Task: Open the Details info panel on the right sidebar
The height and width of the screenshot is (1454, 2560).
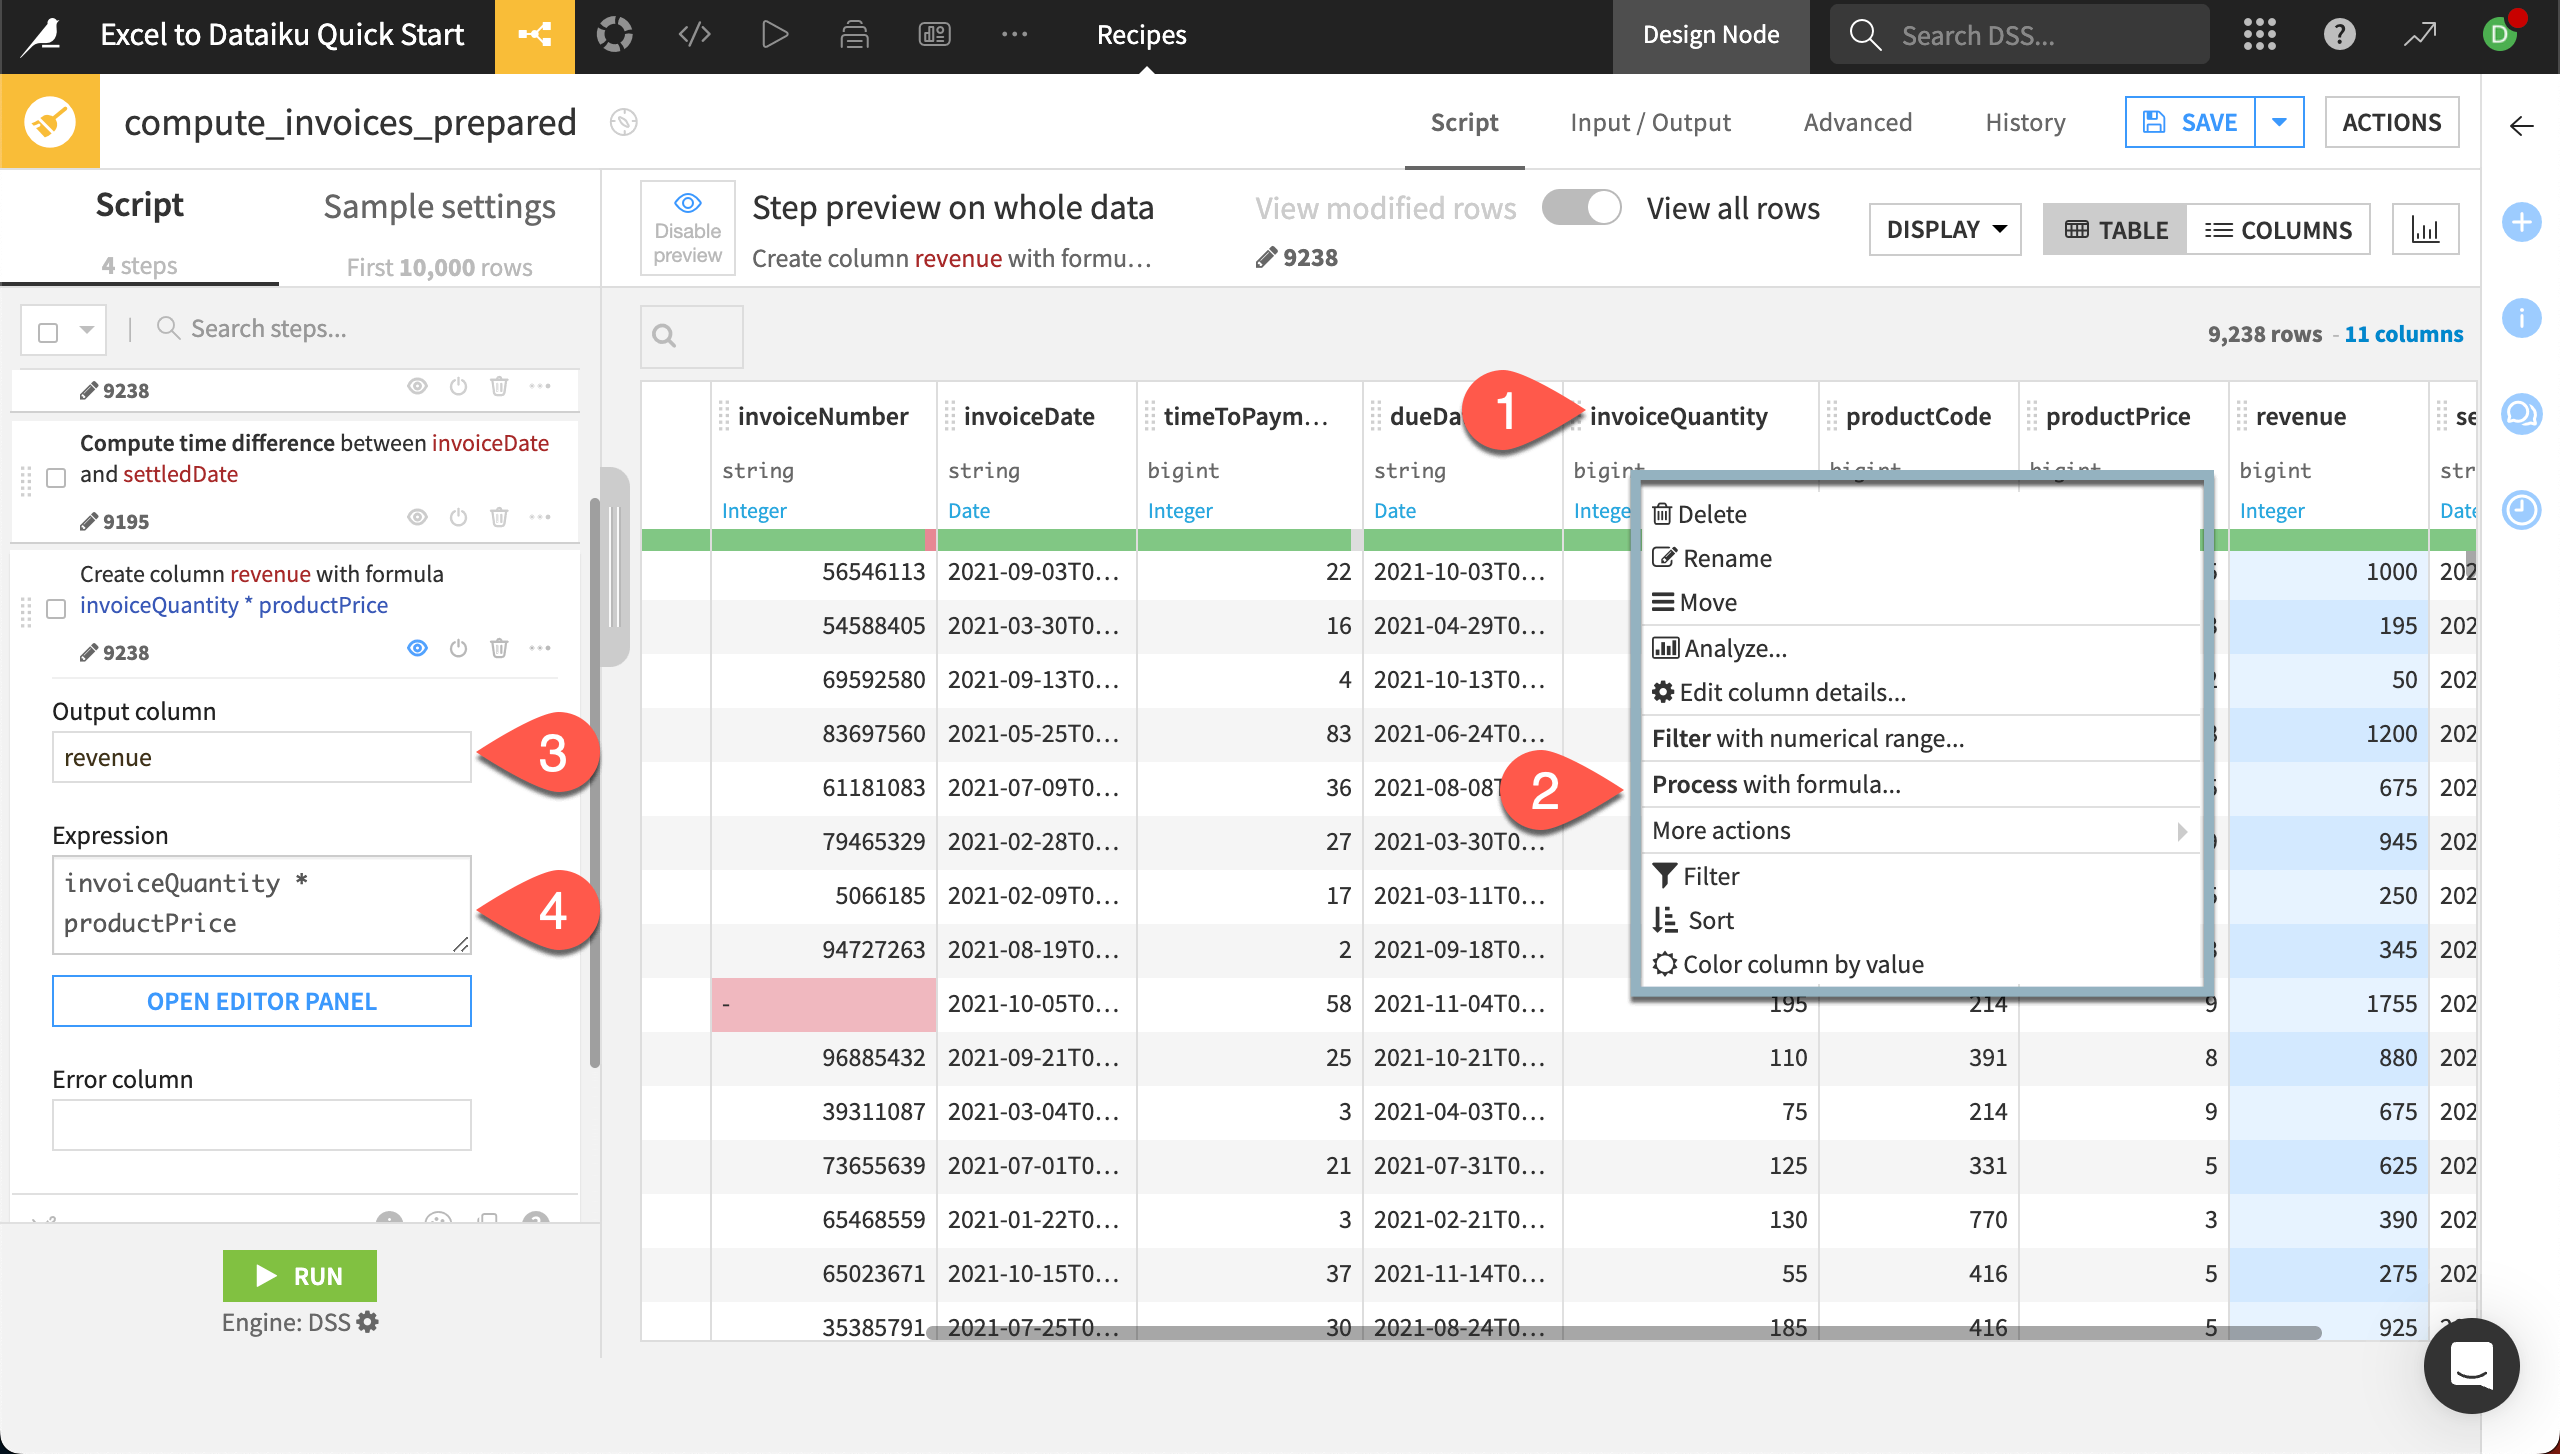Action: point(2521,318)
